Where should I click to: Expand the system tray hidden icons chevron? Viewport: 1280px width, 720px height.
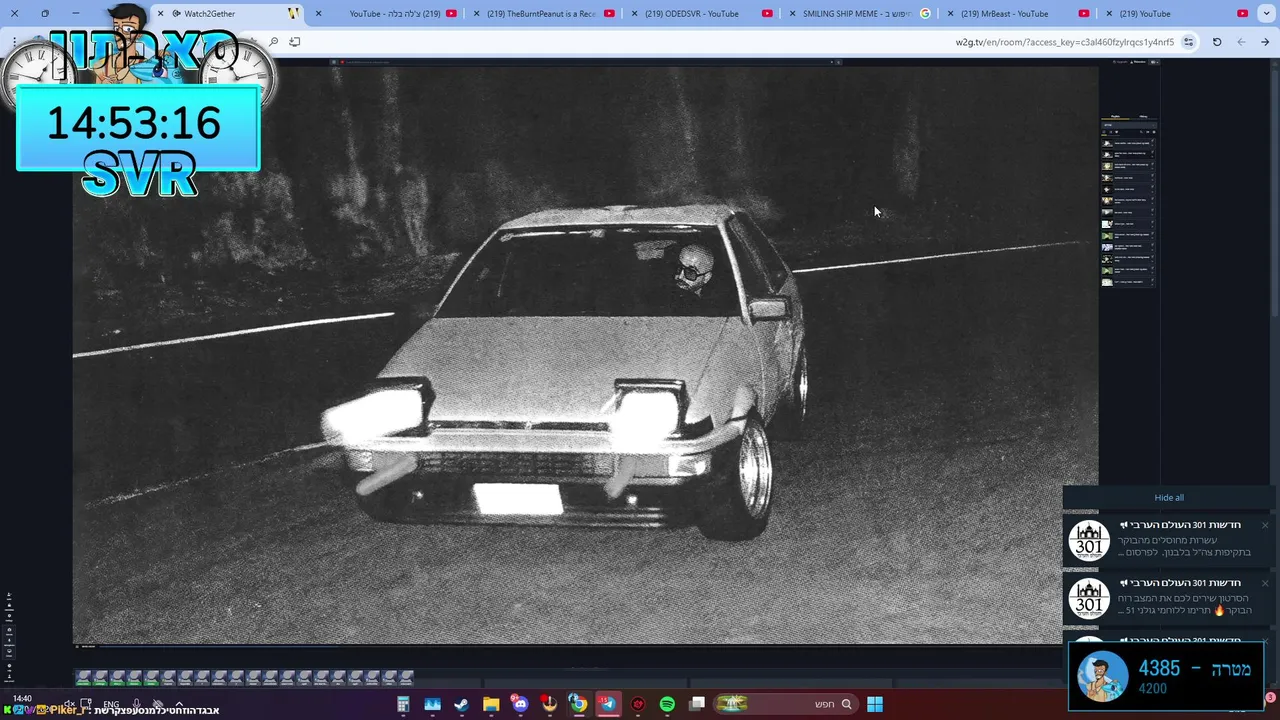[179, 704]
